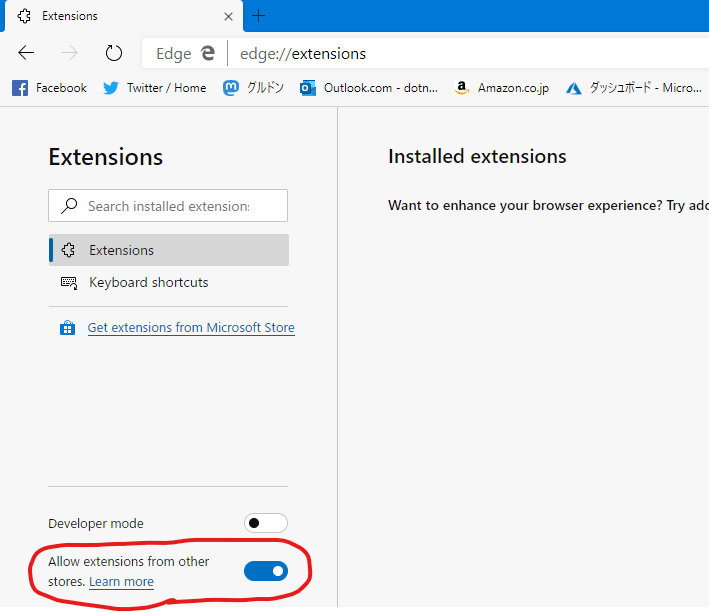Click the puzzle icon on the Extensions tab
The image size is (709, 612).
point(24,16)
